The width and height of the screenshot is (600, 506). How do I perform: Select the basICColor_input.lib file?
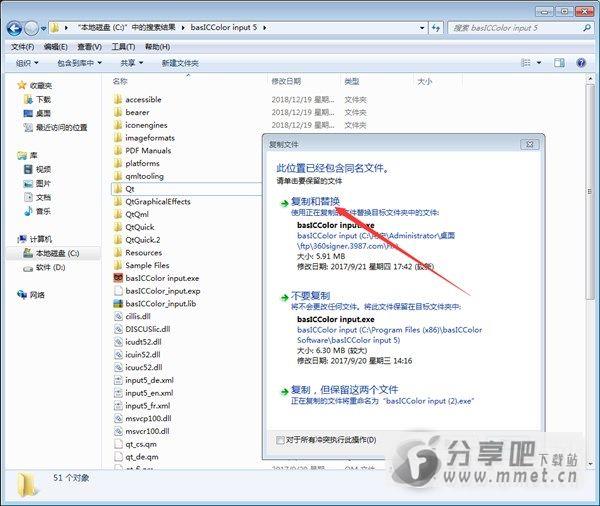(x=155, y=304)
